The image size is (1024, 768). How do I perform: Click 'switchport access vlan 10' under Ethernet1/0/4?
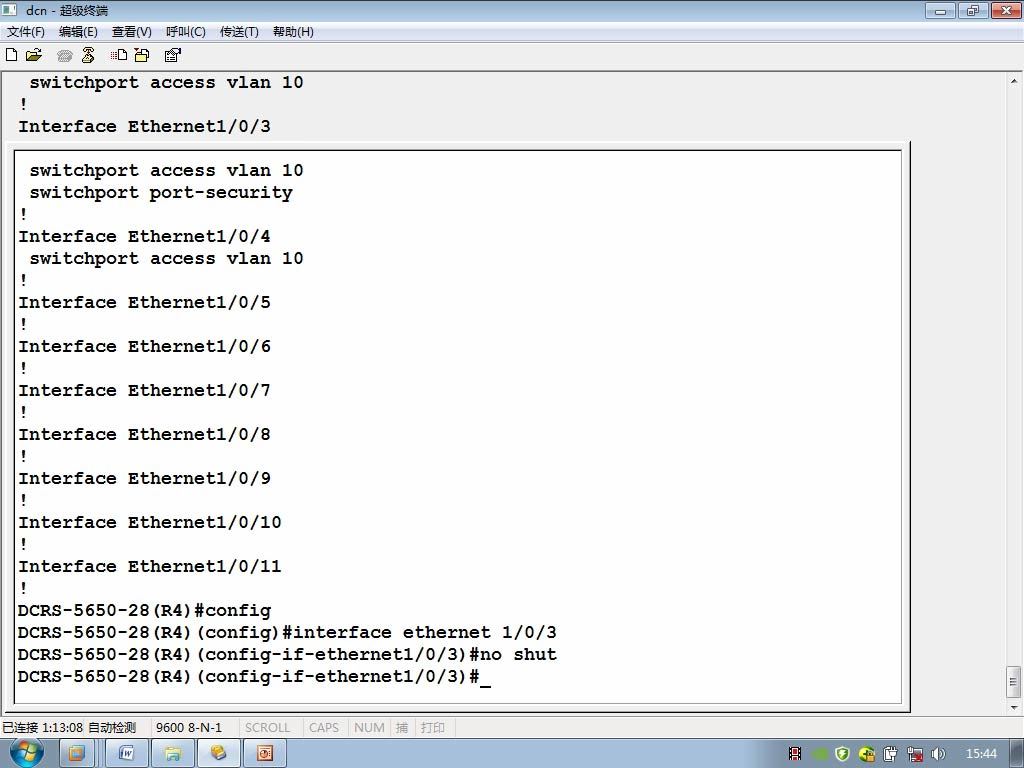point(167,259)
